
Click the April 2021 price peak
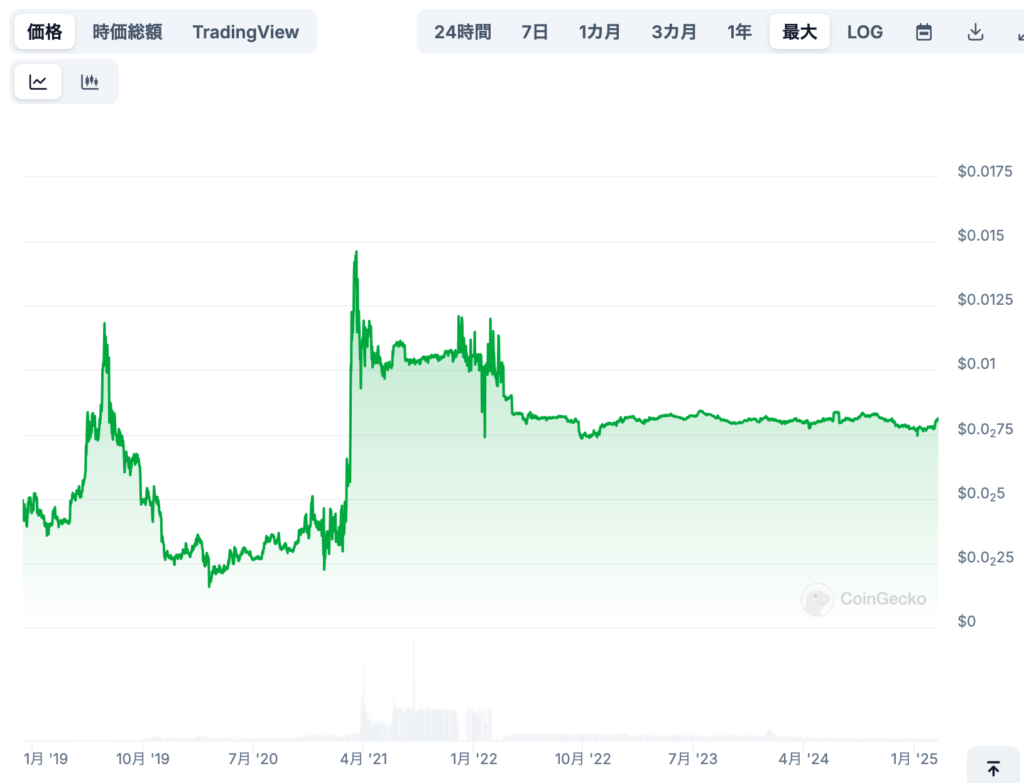(355, 253)
